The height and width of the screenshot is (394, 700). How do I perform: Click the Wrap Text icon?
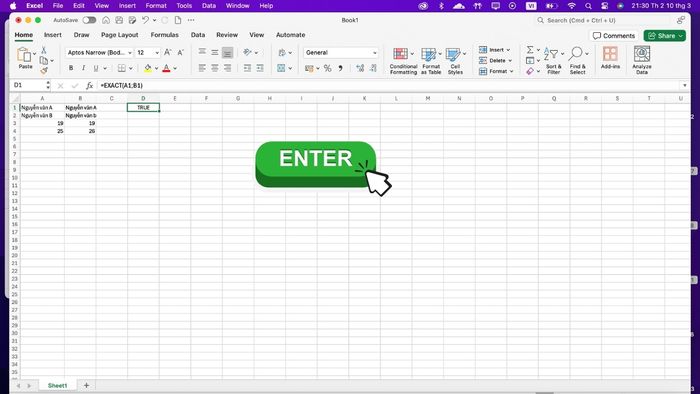(282, 53)
